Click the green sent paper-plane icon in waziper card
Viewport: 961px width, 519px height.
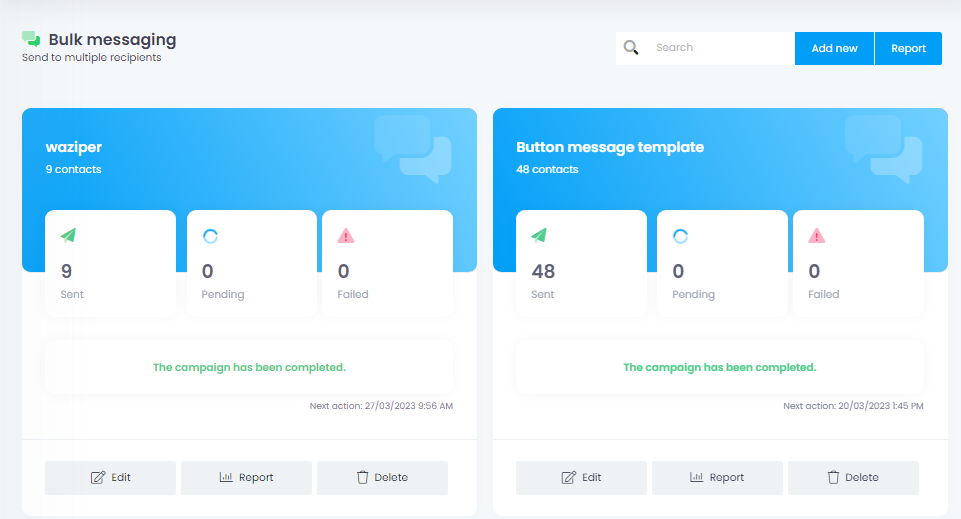[68, 236]
